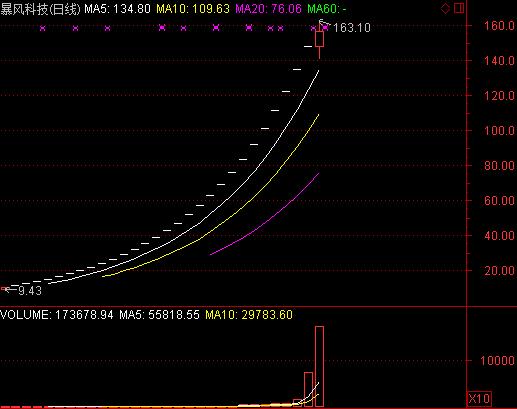The height and width of the screenshot is (409, 517).
Task: Select the volume MA10: 29783.60 label
Action: pos(249,315)
